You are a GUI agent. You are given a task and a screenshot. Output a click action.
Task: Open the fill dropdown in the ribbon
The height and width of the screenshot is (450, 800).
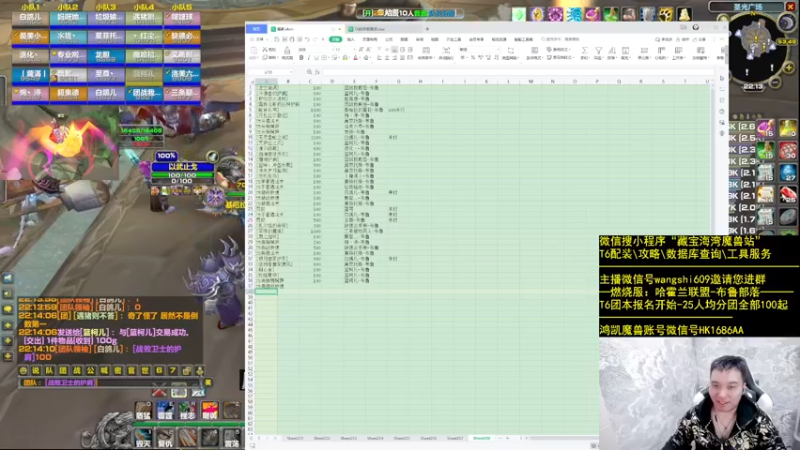tap(626, 53)
